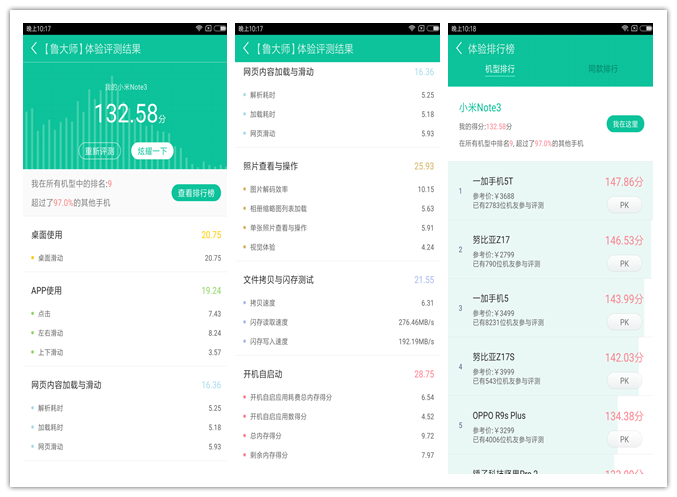Select the 闪存读取速度 row

(337, 322)
